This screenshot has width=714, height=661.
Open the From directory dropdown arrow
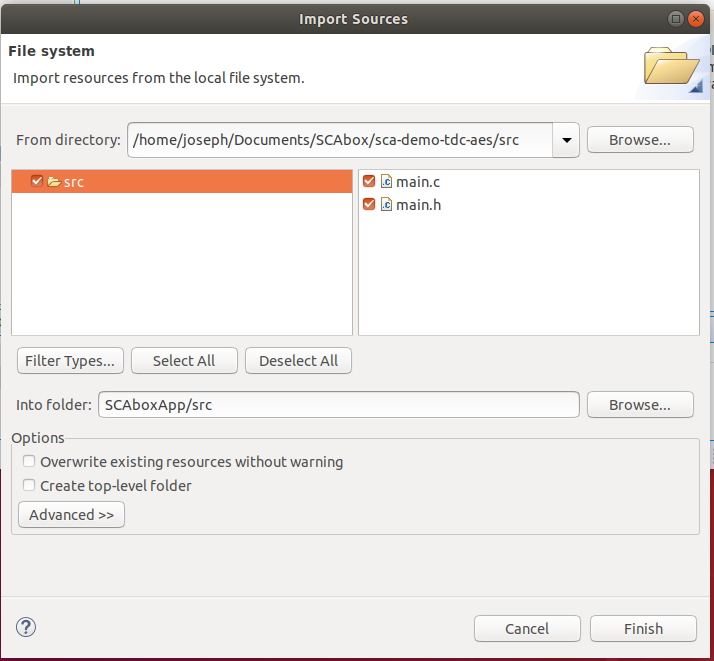(x=566, y=141)
